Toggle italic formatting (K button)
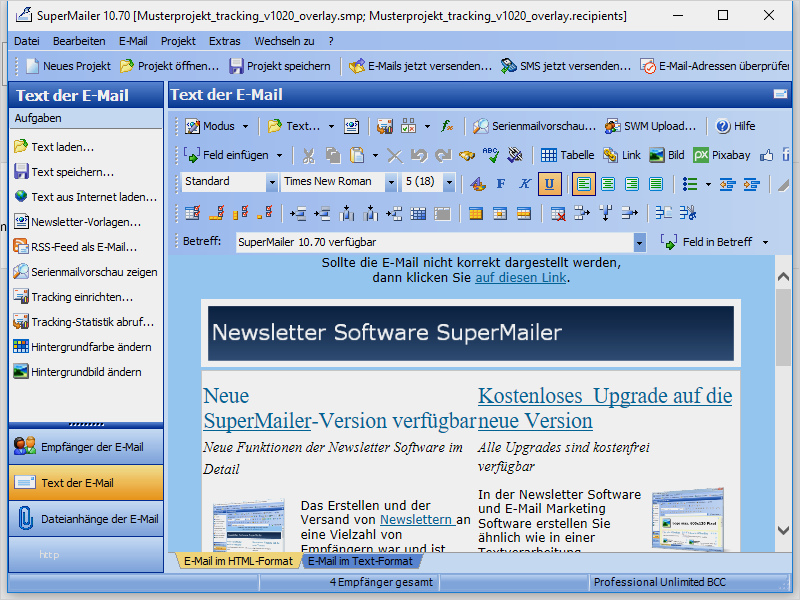800x600 pixels. (x=525, y=183)
